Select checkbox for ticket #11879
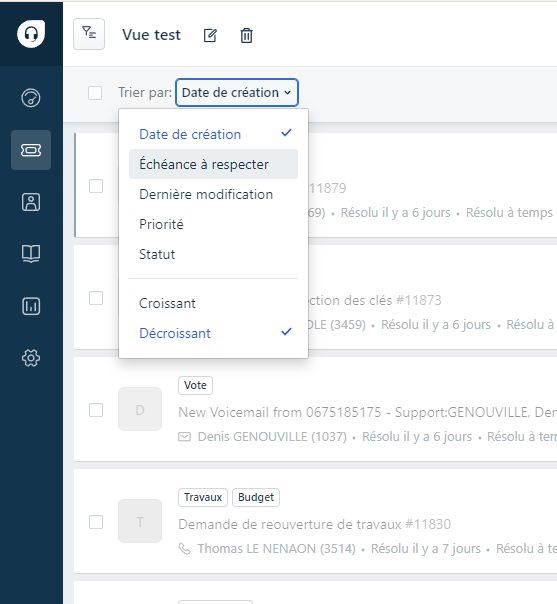The image size is (557, 604). click(x=96, y=186)
